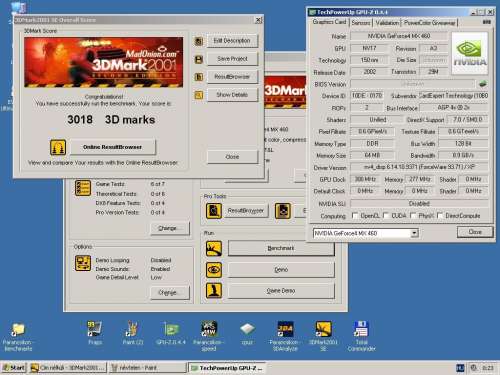The image size is (500, 375).
Task: Click the ResultBrowser icon in score window
Action: (x=199, y=77)
